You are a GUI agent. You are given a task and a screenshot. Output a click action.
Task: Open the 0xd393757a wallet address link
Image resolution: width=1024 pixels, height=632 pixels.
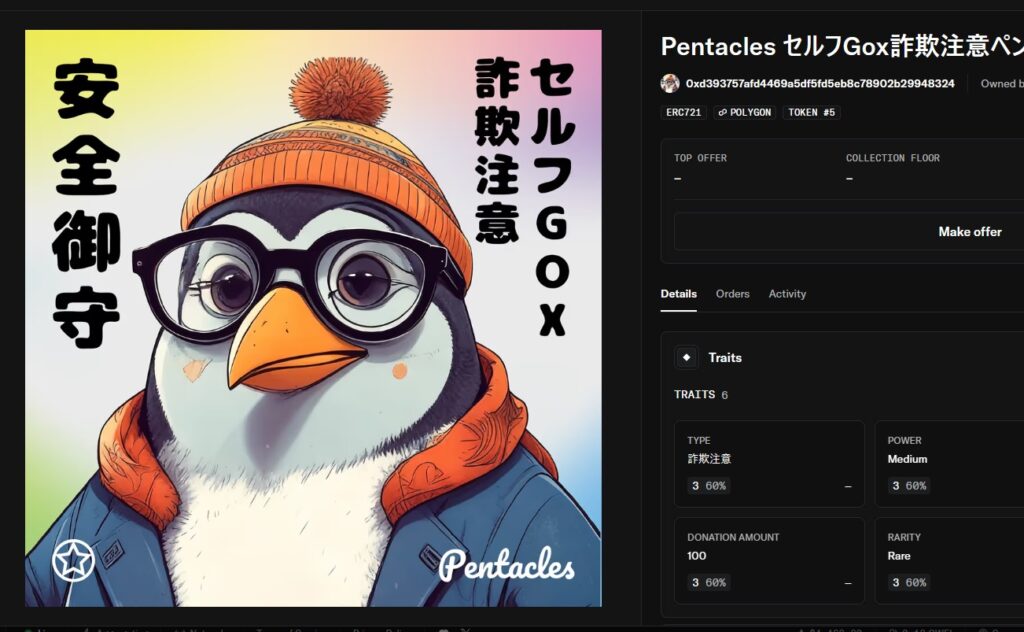click(x=819, y=84)
